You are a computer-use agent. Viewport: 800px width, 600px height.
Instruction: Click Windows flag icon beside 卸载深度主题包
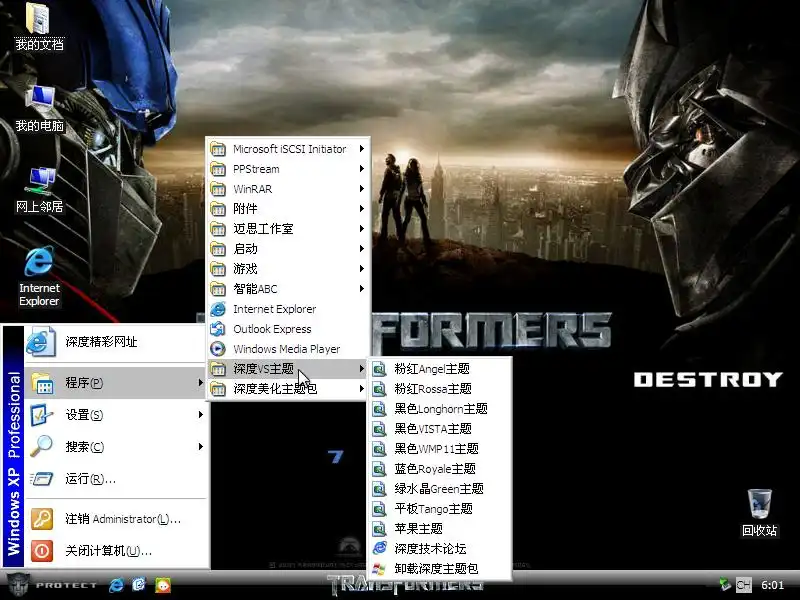(x=379, y=568)
